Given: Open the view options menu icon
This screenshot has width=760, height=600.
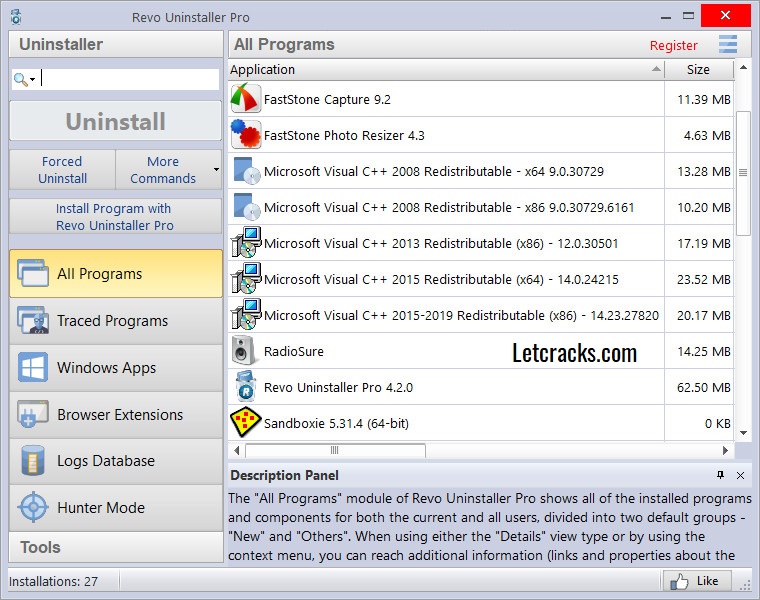Looking at the screenshot, I should click(728, 44).
